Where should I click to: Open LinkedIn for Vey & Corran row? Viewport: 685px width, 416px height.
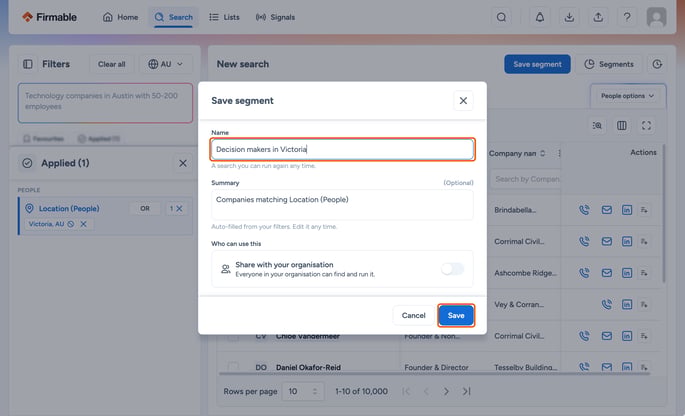pos(627,305)
